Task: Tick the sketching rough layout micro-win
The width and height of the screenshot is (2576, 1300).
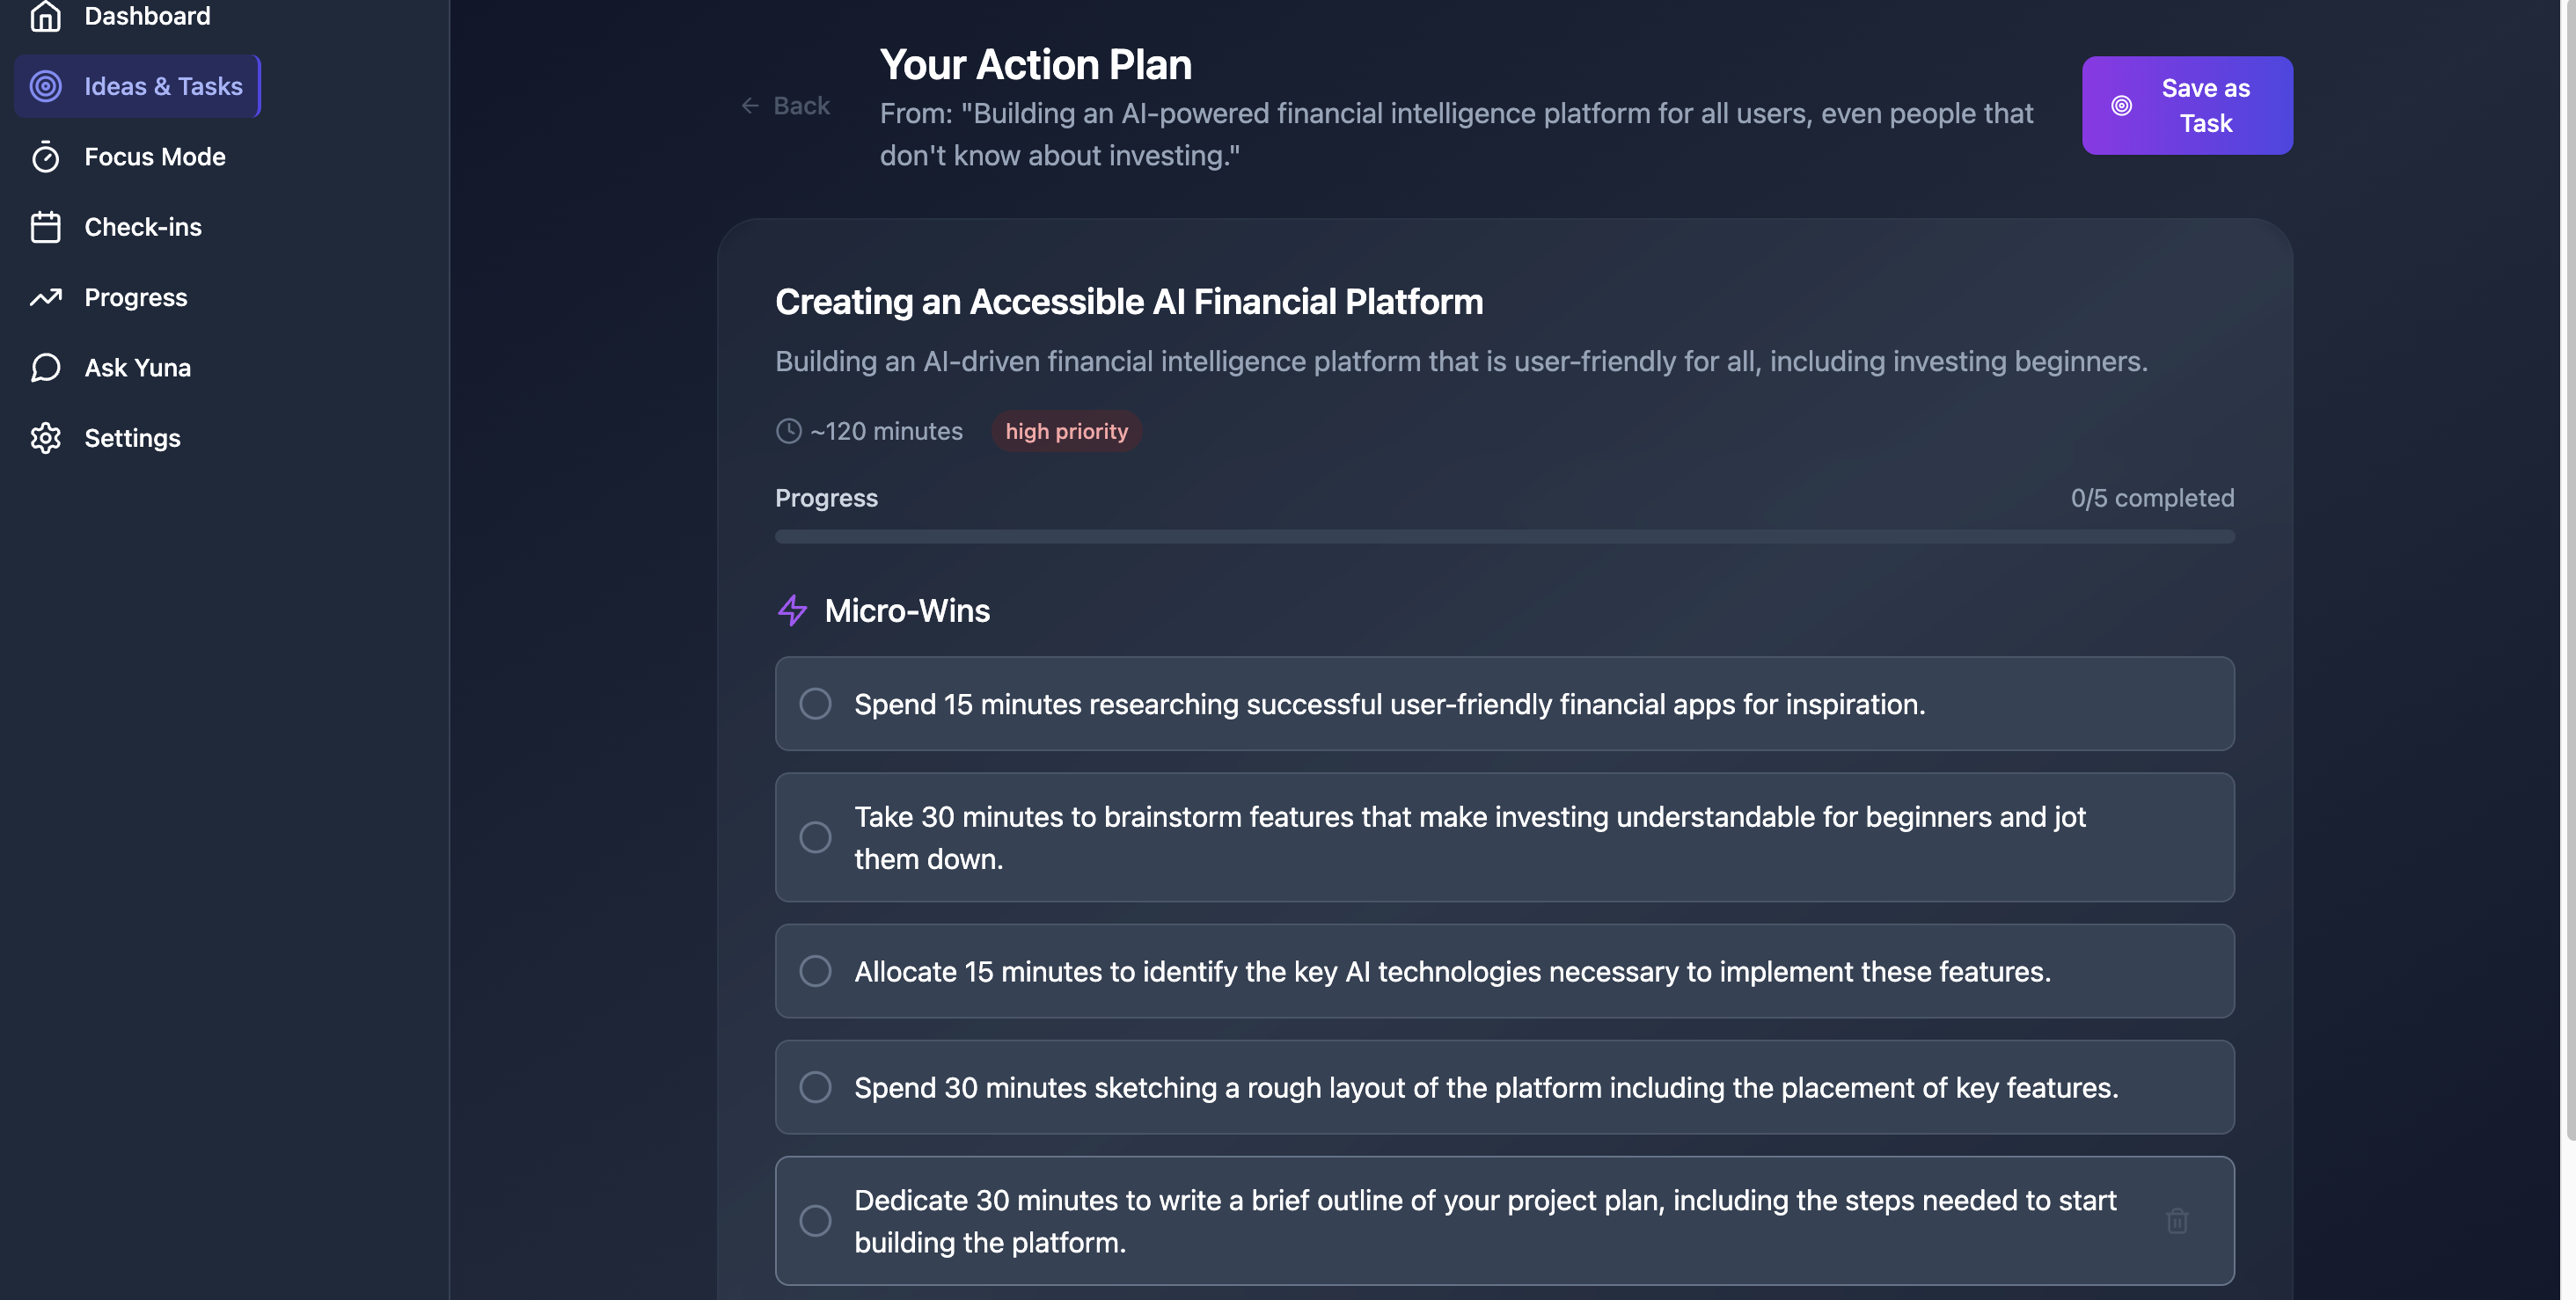Action: click(x=815, y=1087)
